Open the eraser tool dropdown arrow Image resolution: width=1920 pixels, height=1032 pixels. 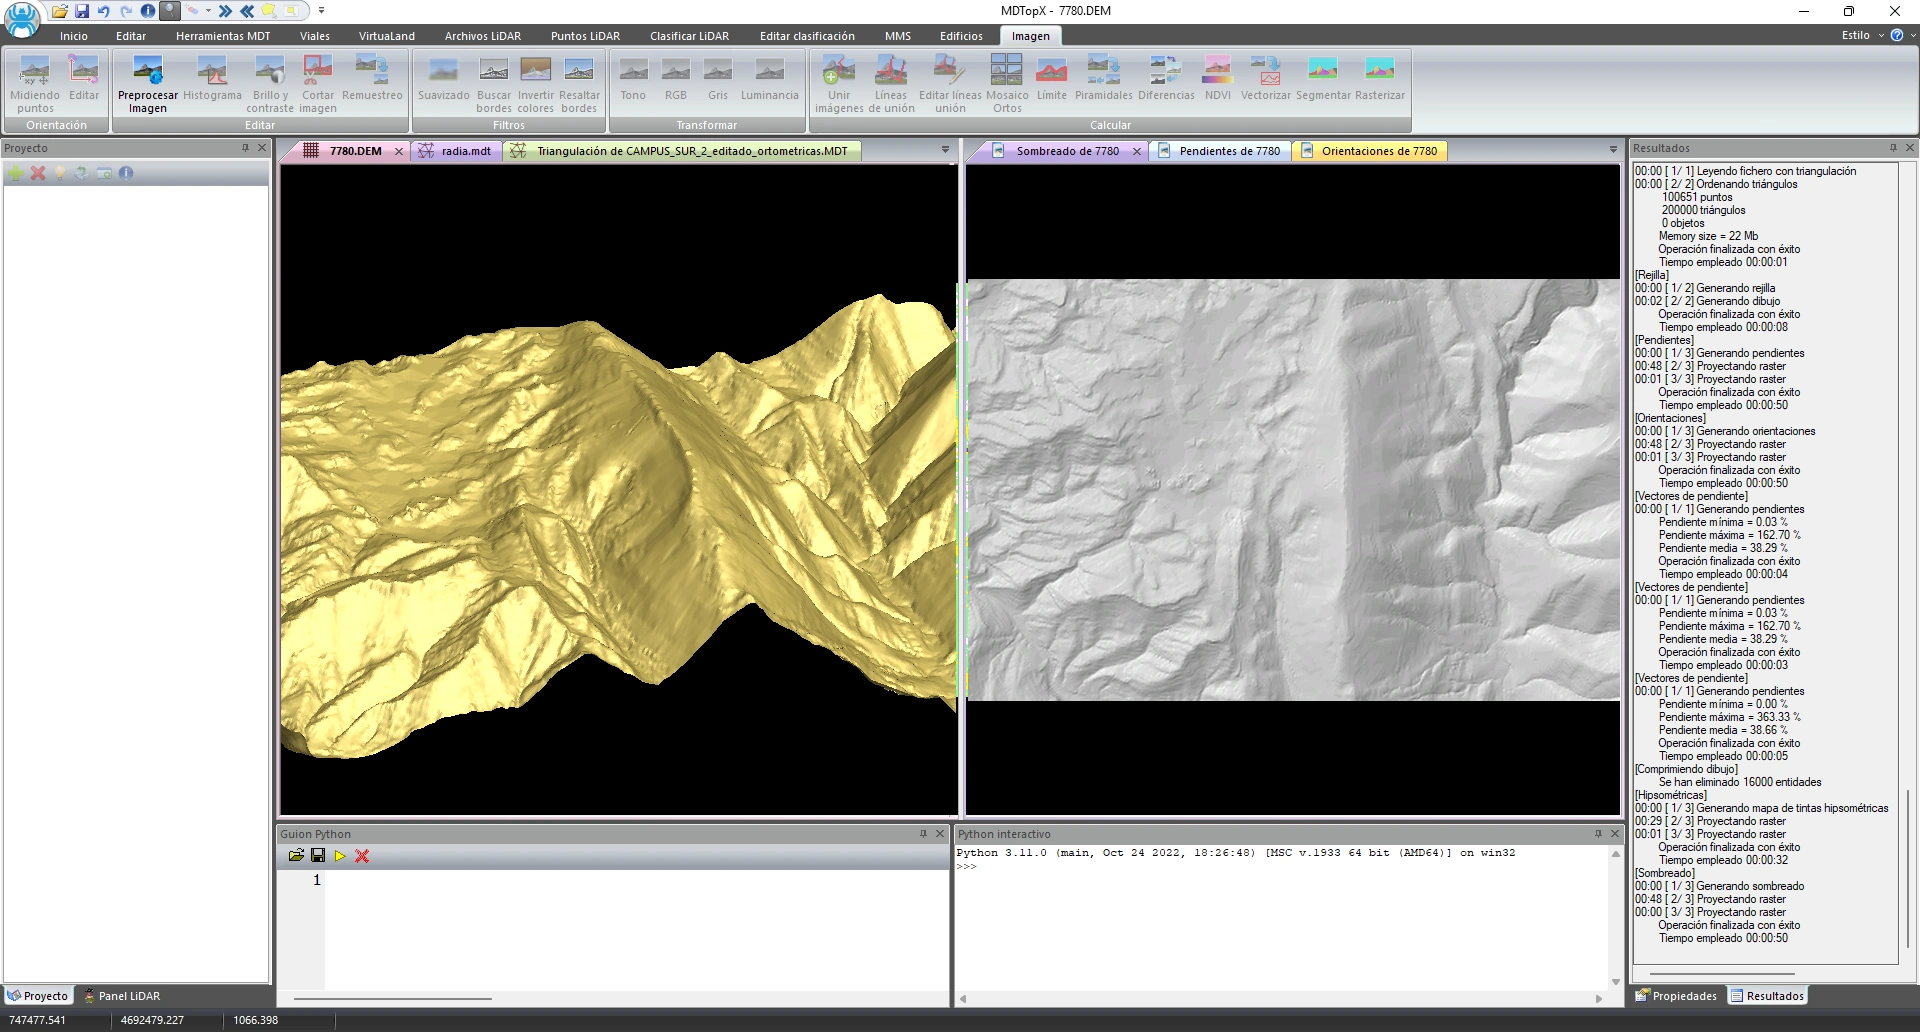[x=208, y=11]
